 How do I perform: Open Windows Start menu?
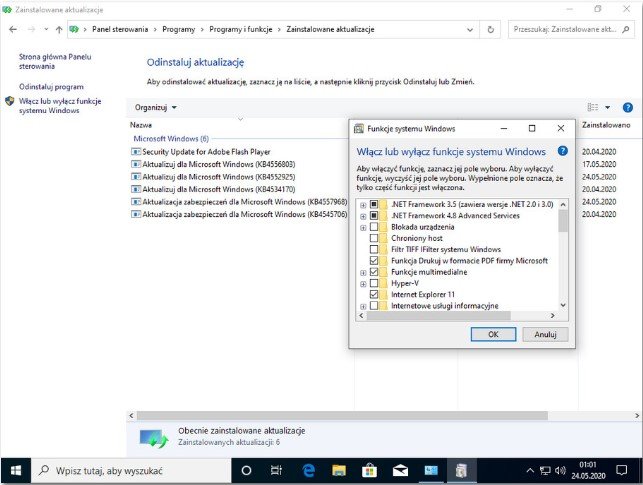(x=16, y=471)
